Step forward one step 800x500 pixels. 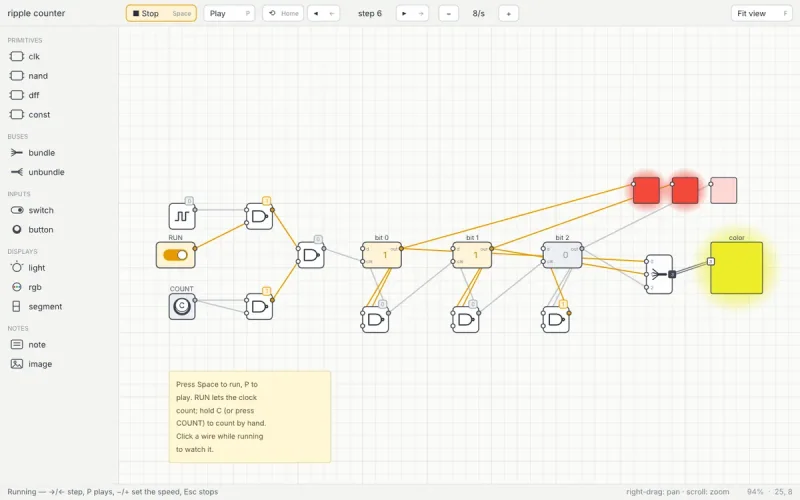[412, 13]
